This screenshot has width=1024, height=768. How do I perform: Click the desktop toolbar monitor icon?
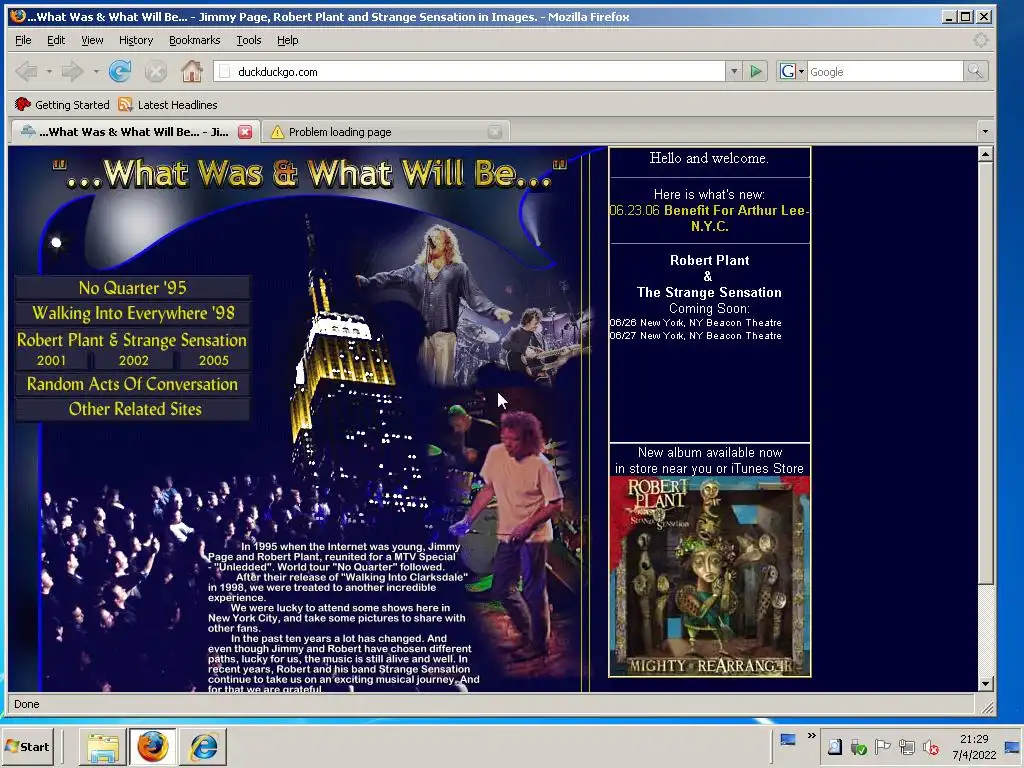[x=788, y=739]
